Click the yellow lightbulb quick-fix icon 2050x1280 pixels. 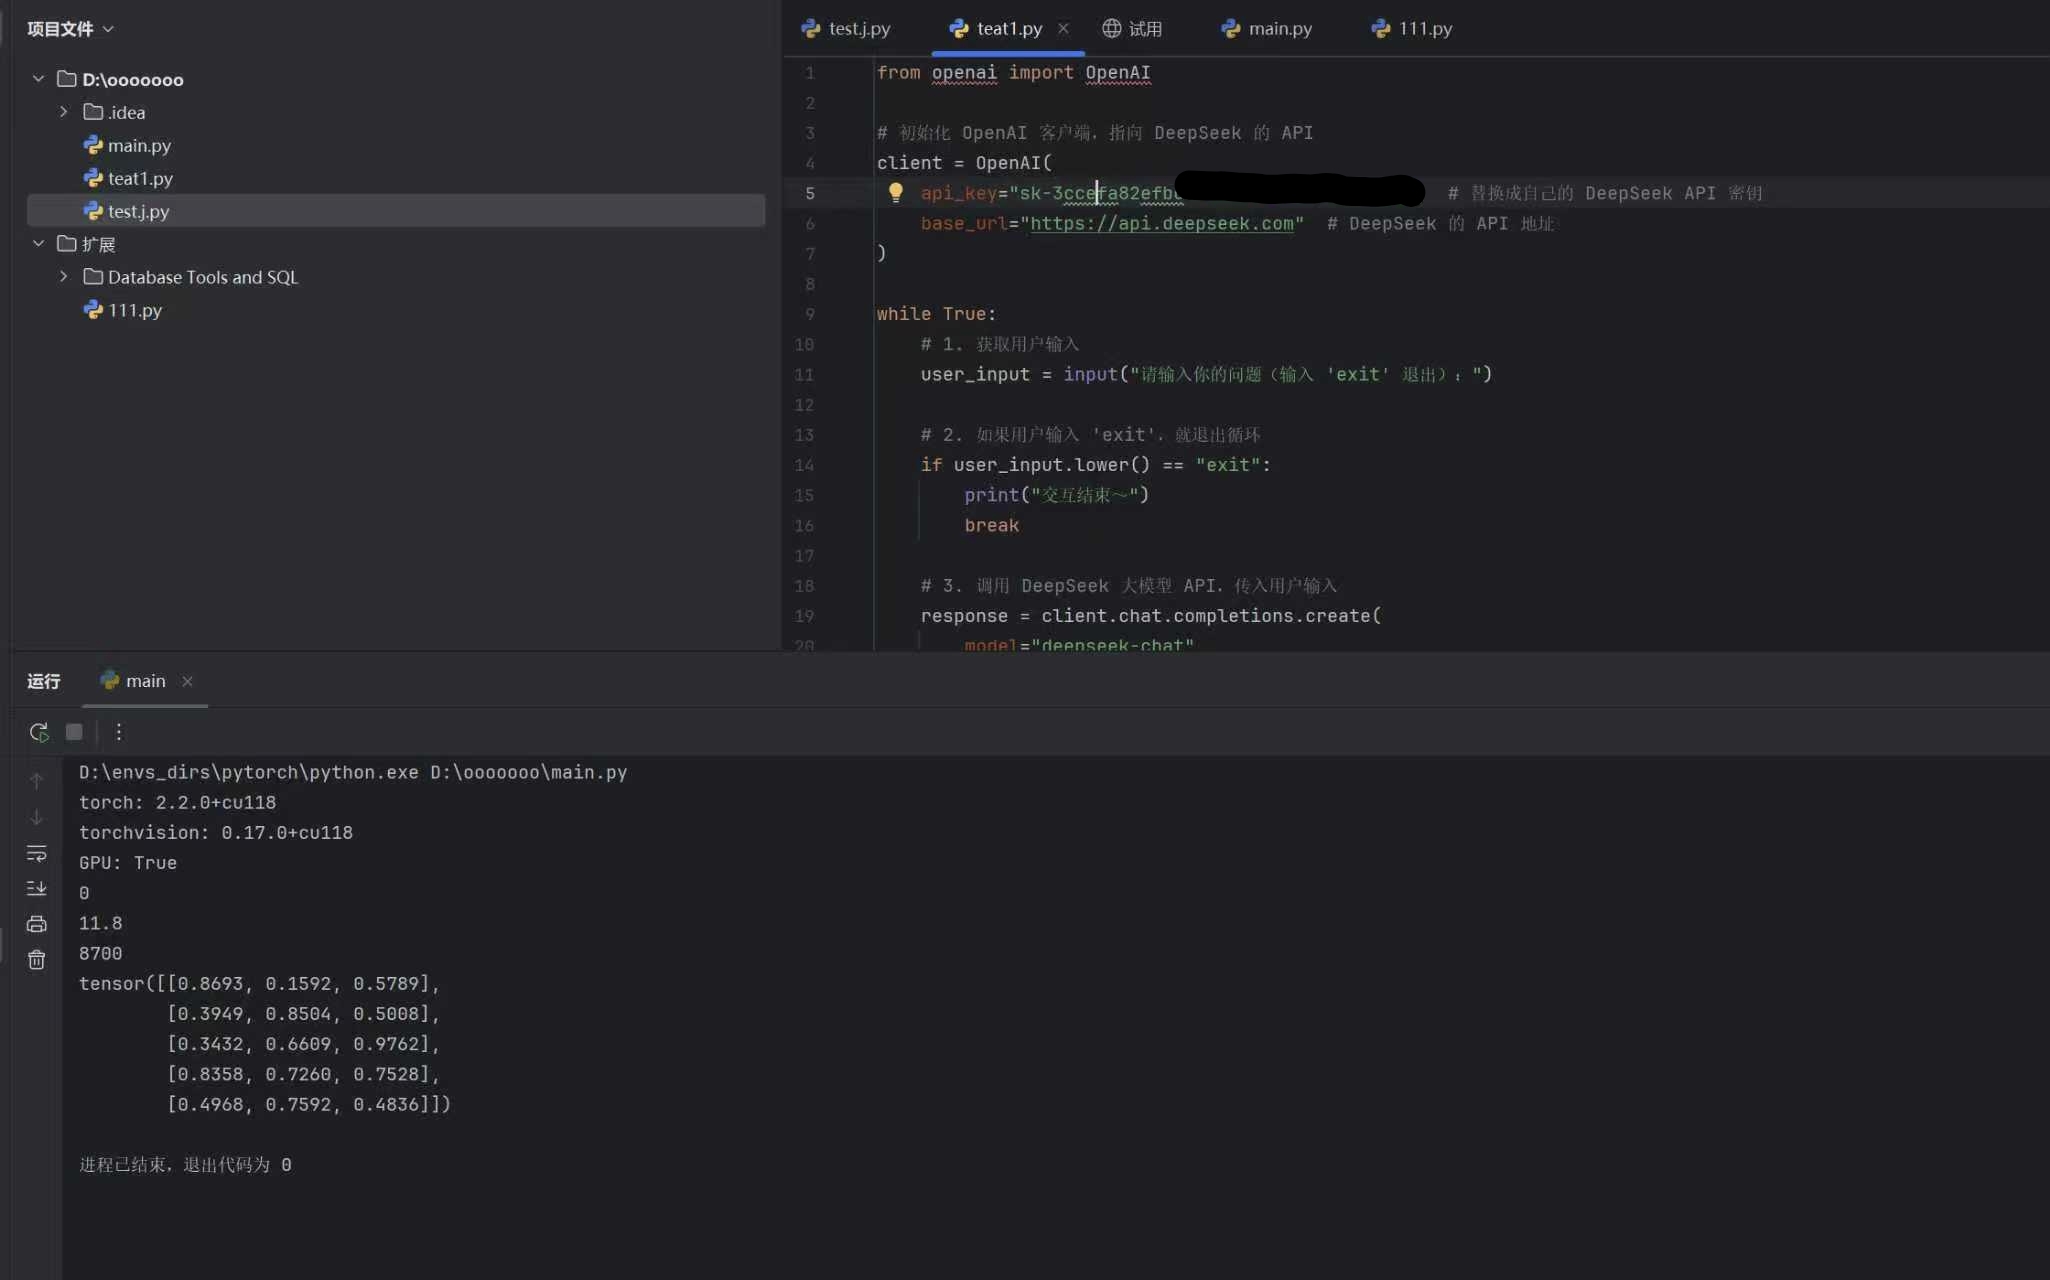[896, 192]
